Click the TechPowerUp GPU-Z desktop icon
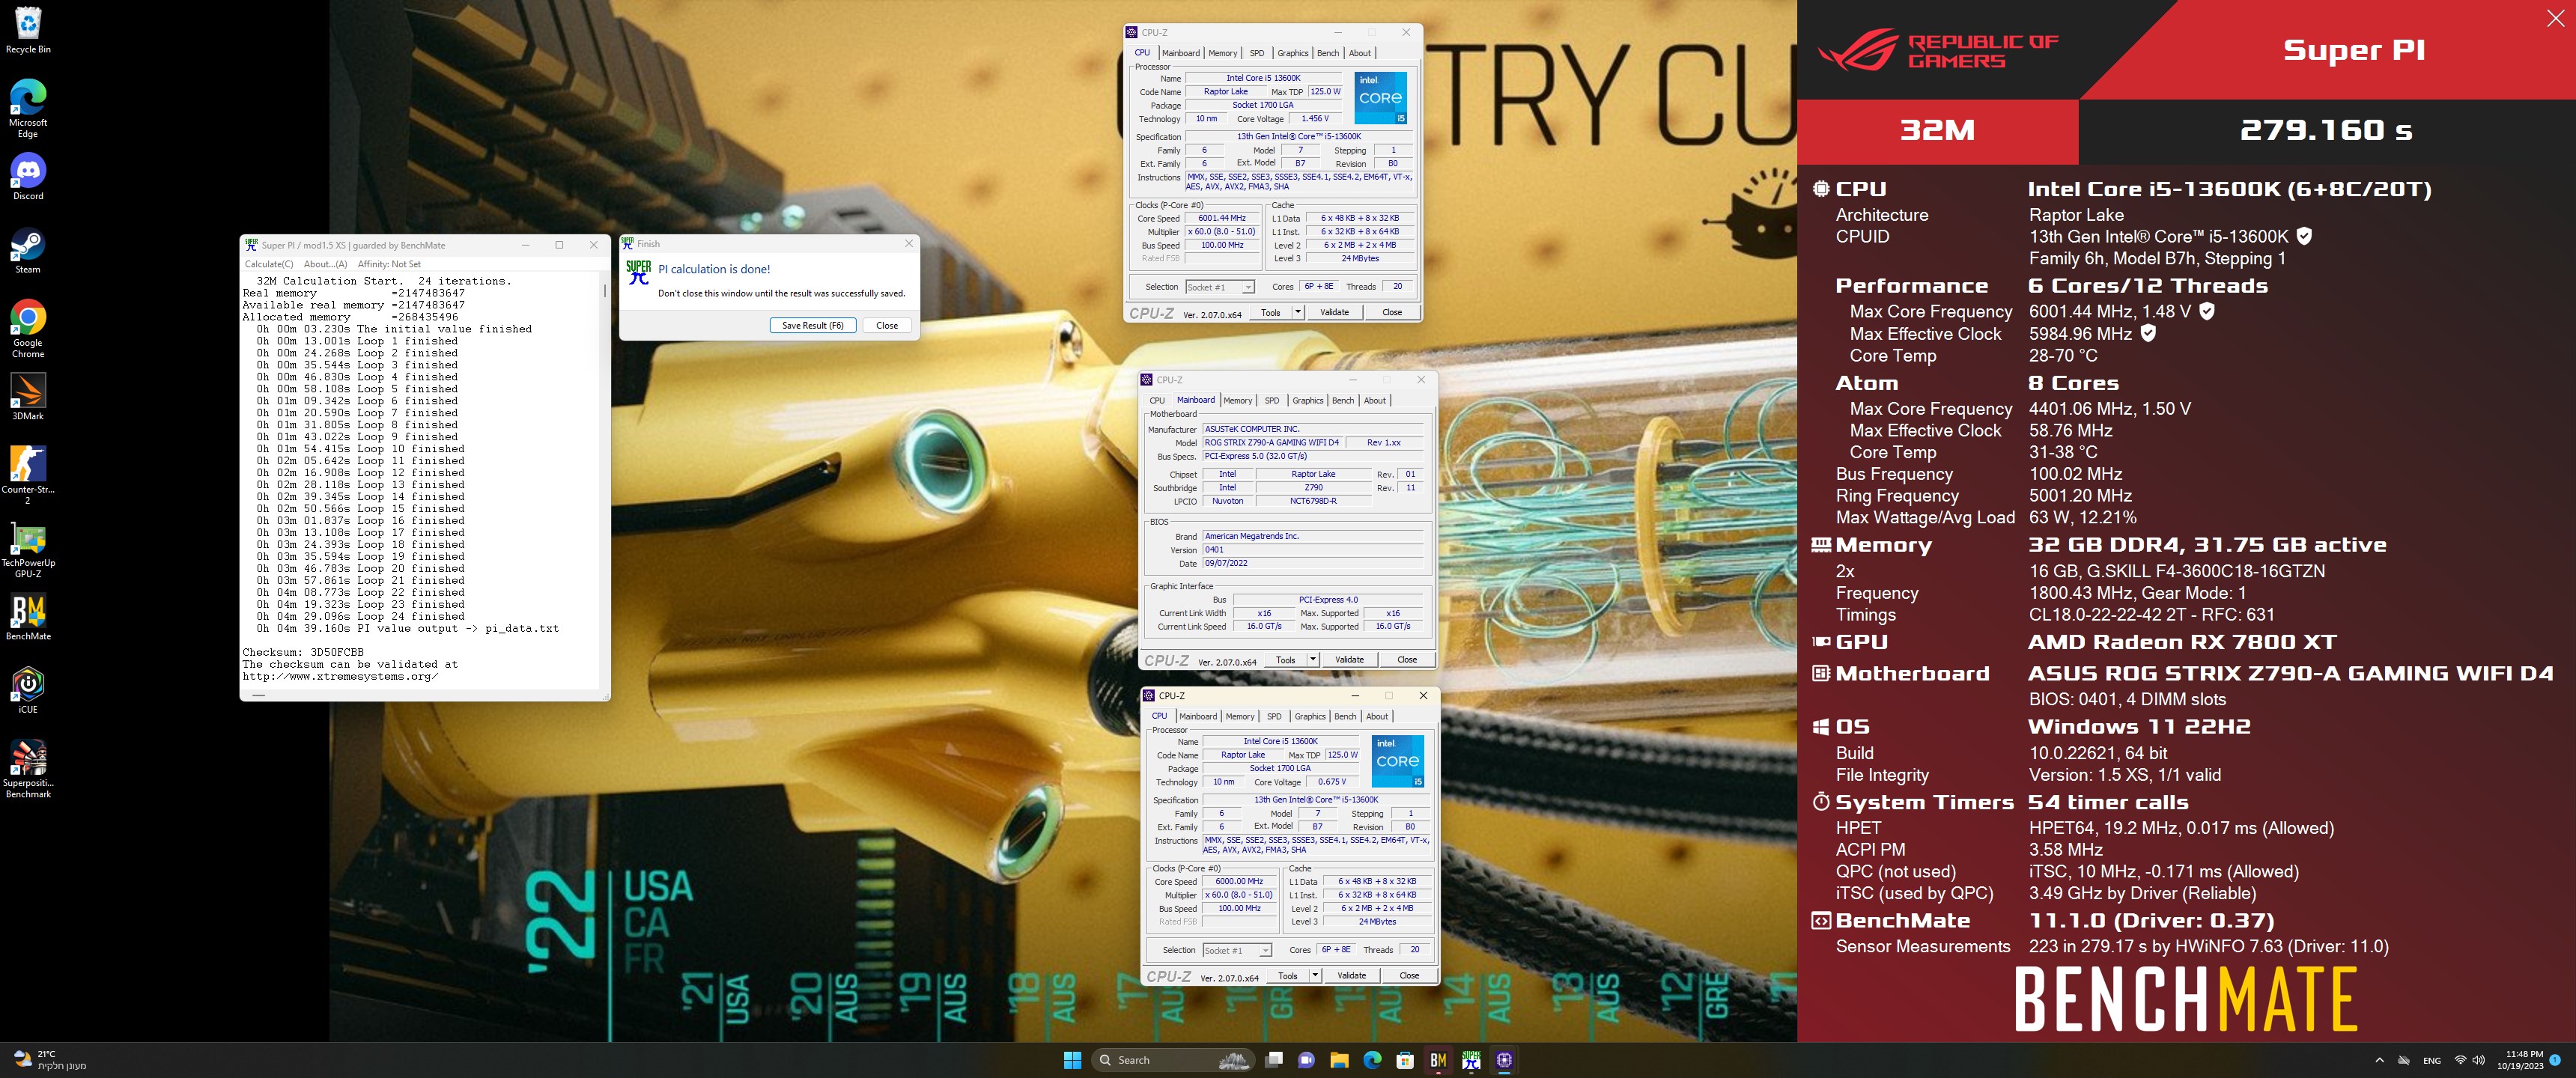Viewport: 2576px width, 1078px height. point(28,549)
